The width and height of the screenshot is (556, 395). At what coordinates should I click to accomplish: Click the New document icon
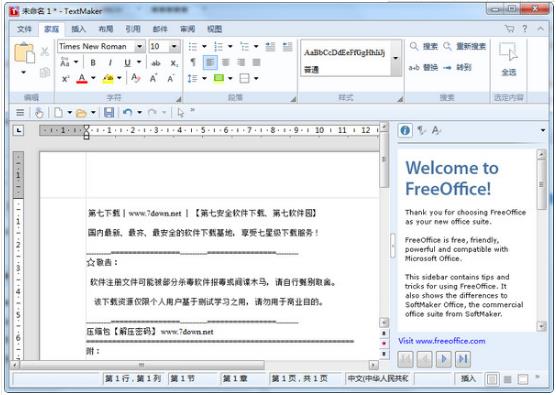pyautogui.click(x=59, y=113)
